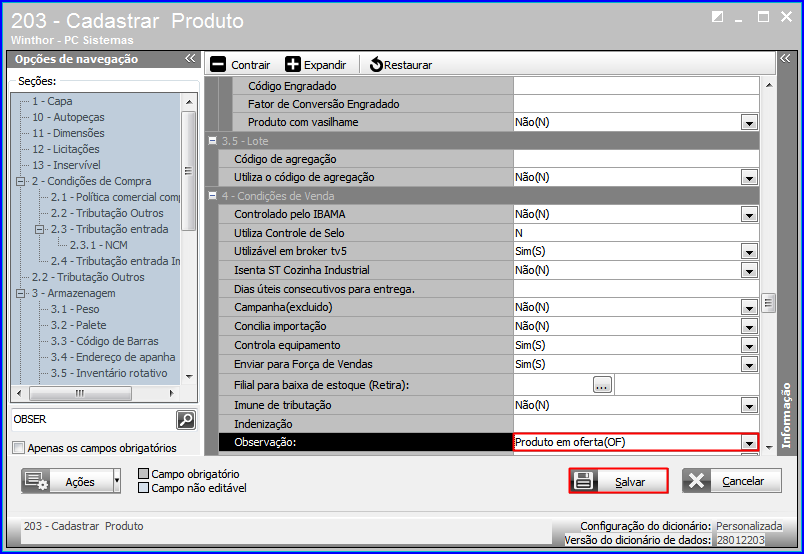Select 3.4 - Endereço de apanha item
The height and width of the screenshot is (554, 804).
113,357
